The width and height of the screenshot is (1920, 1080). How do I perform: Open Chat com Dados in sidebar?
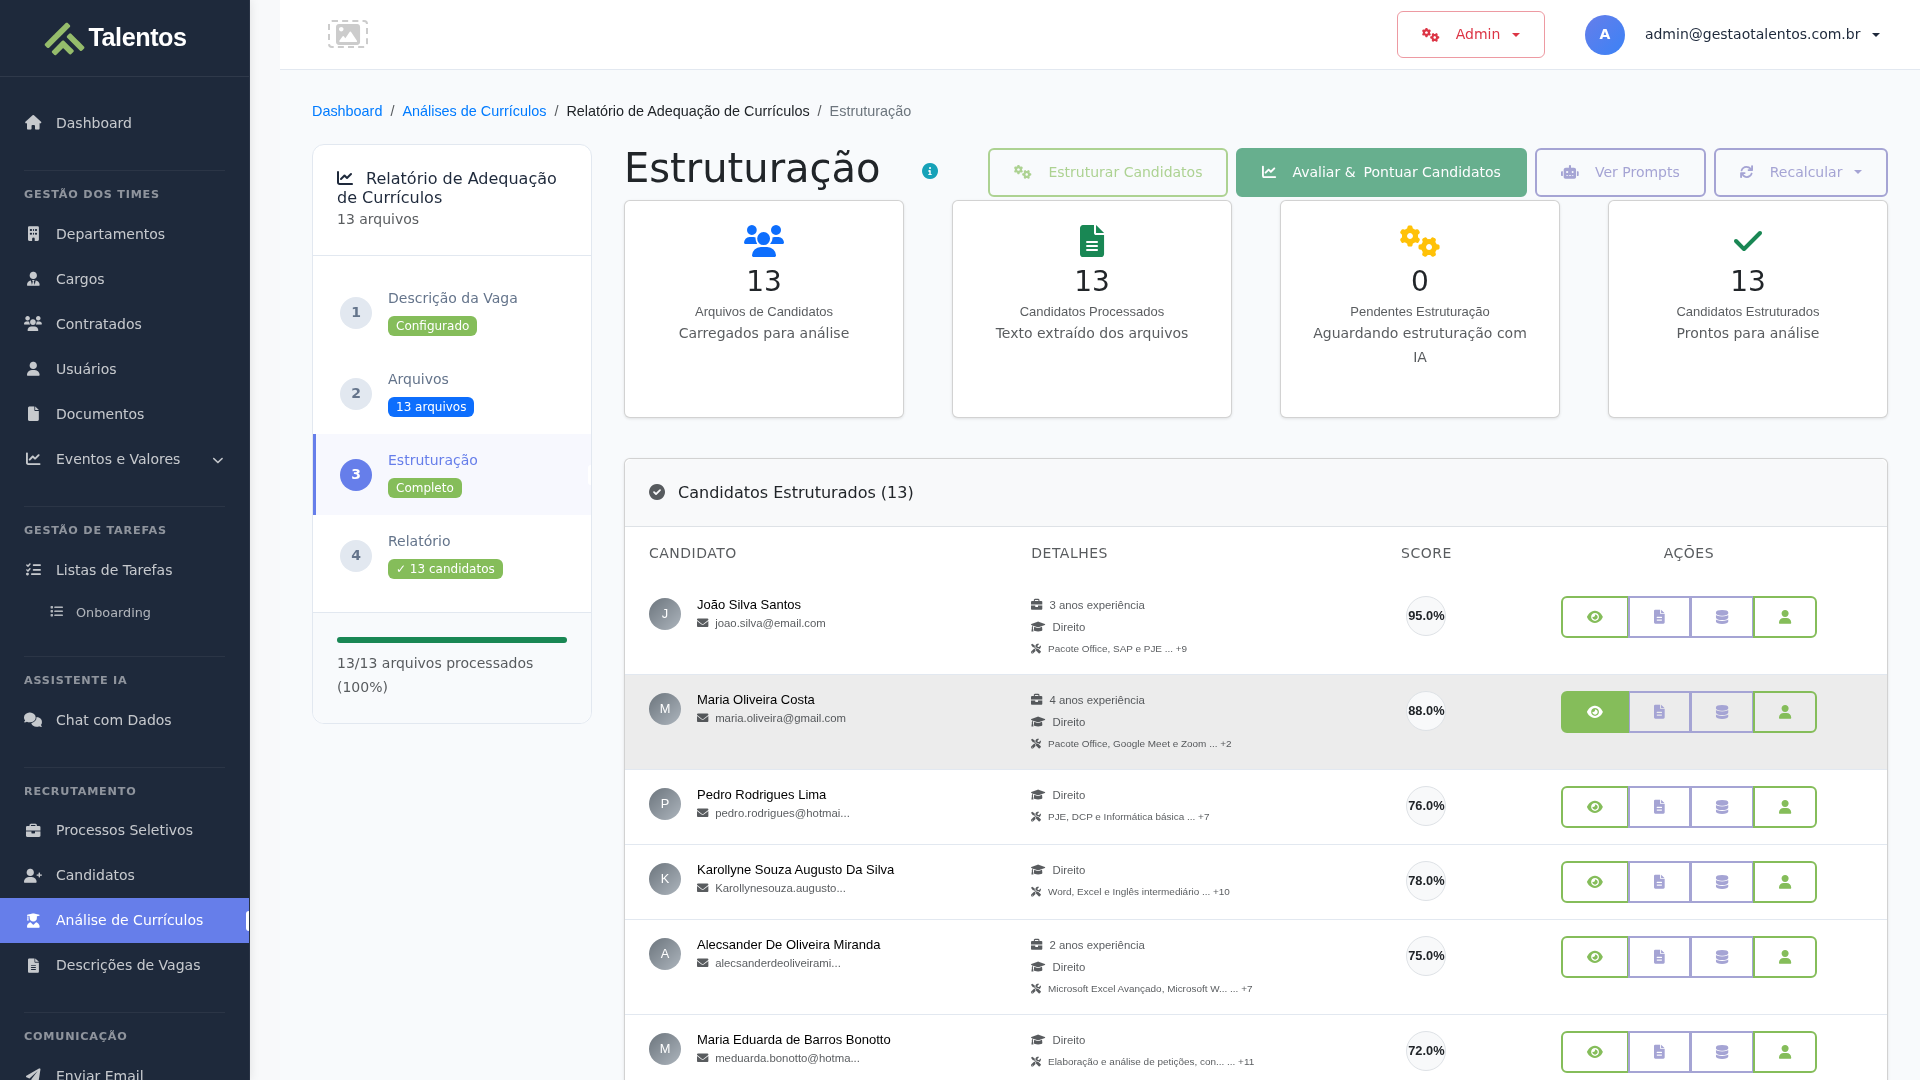113,720
